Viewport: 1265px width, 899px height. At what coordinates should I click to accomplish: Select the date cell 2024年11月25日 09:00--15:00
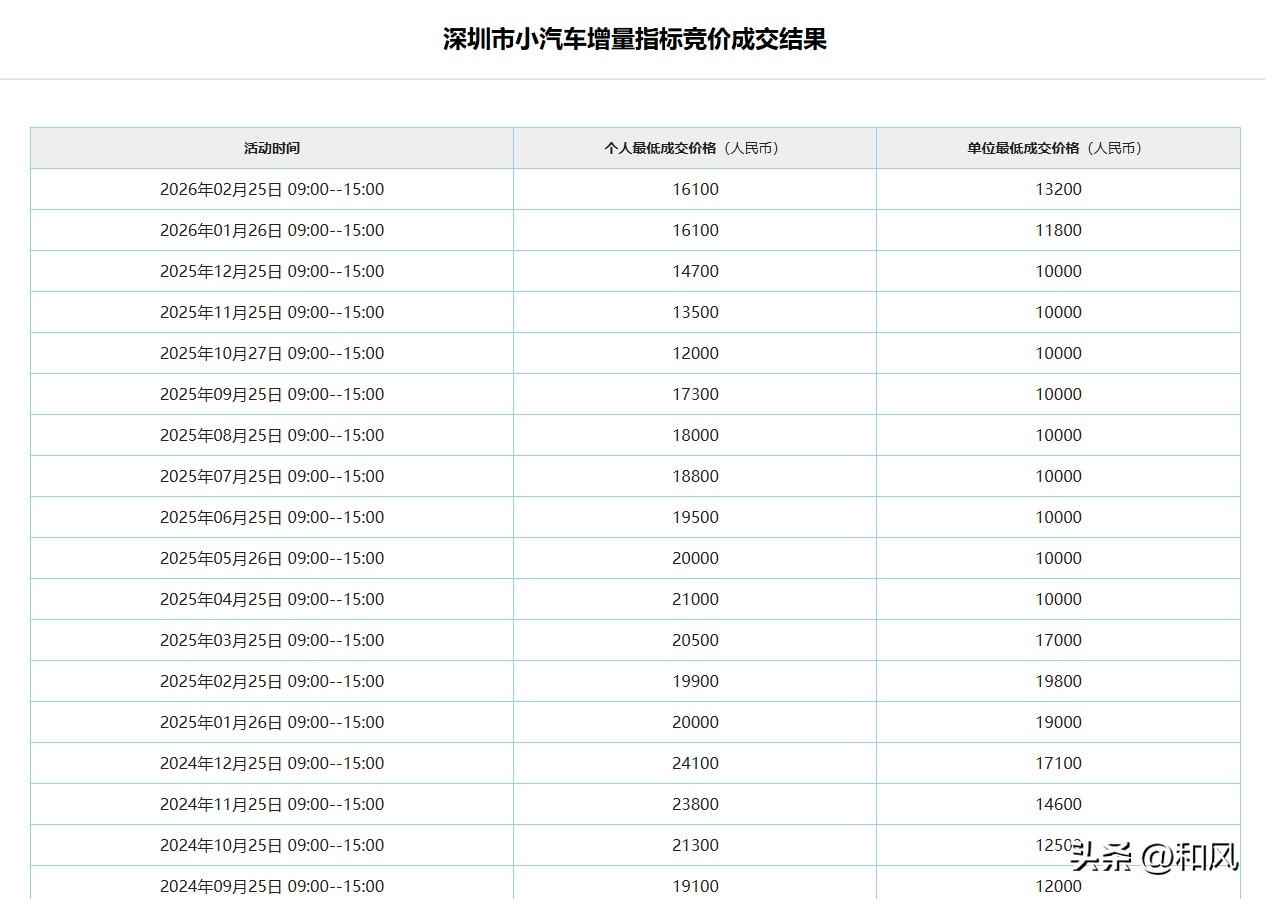[x=272, y=804]
